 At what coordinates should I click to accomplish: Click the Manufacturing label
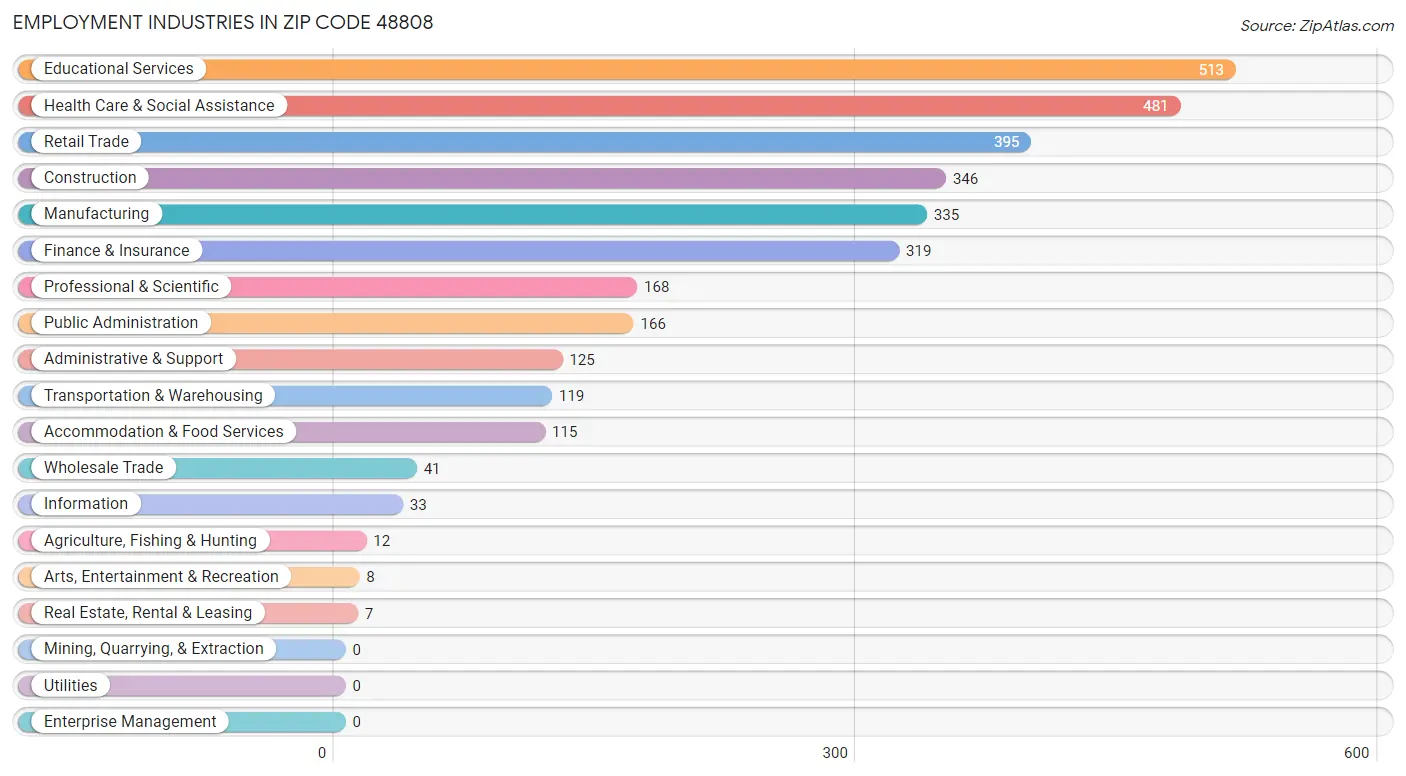[96, 214]
